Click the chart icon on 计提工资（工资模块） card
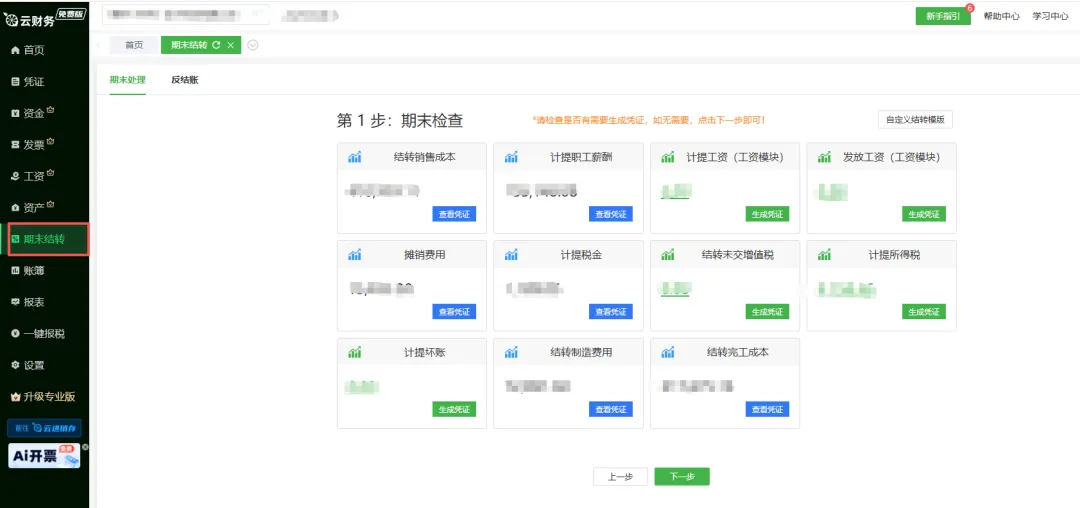The height and width of the screenshot is (508, 1080). point(668,158)
